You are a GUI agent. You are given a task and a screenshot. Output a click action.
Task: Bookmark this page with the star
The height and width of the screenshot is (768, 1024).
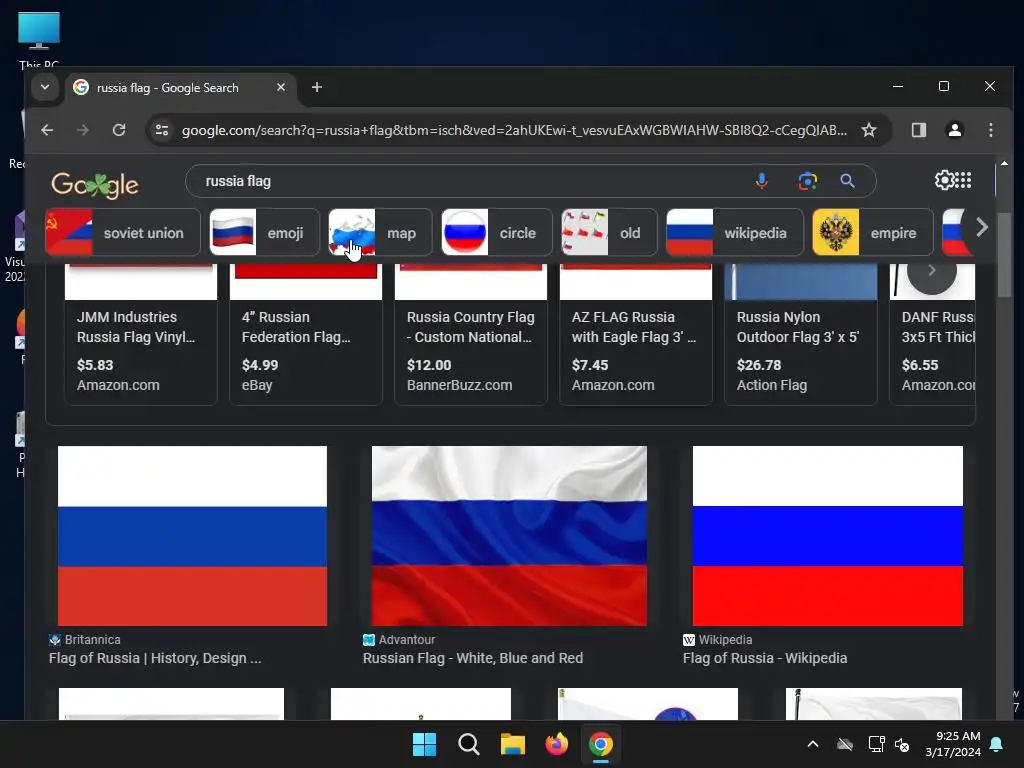pyautogui.click(x=869, y=130)
